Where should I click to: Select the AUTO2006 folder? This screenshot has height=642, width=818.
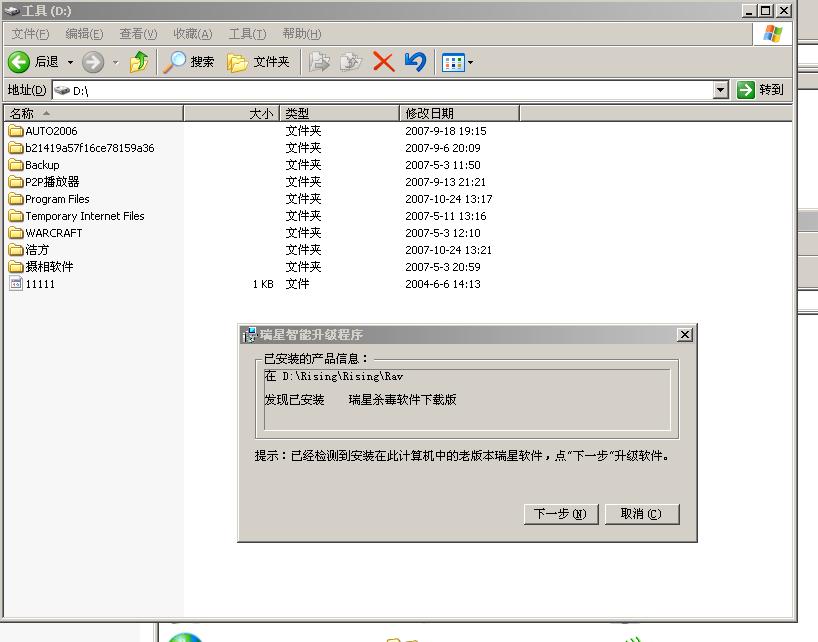point(51,131)
